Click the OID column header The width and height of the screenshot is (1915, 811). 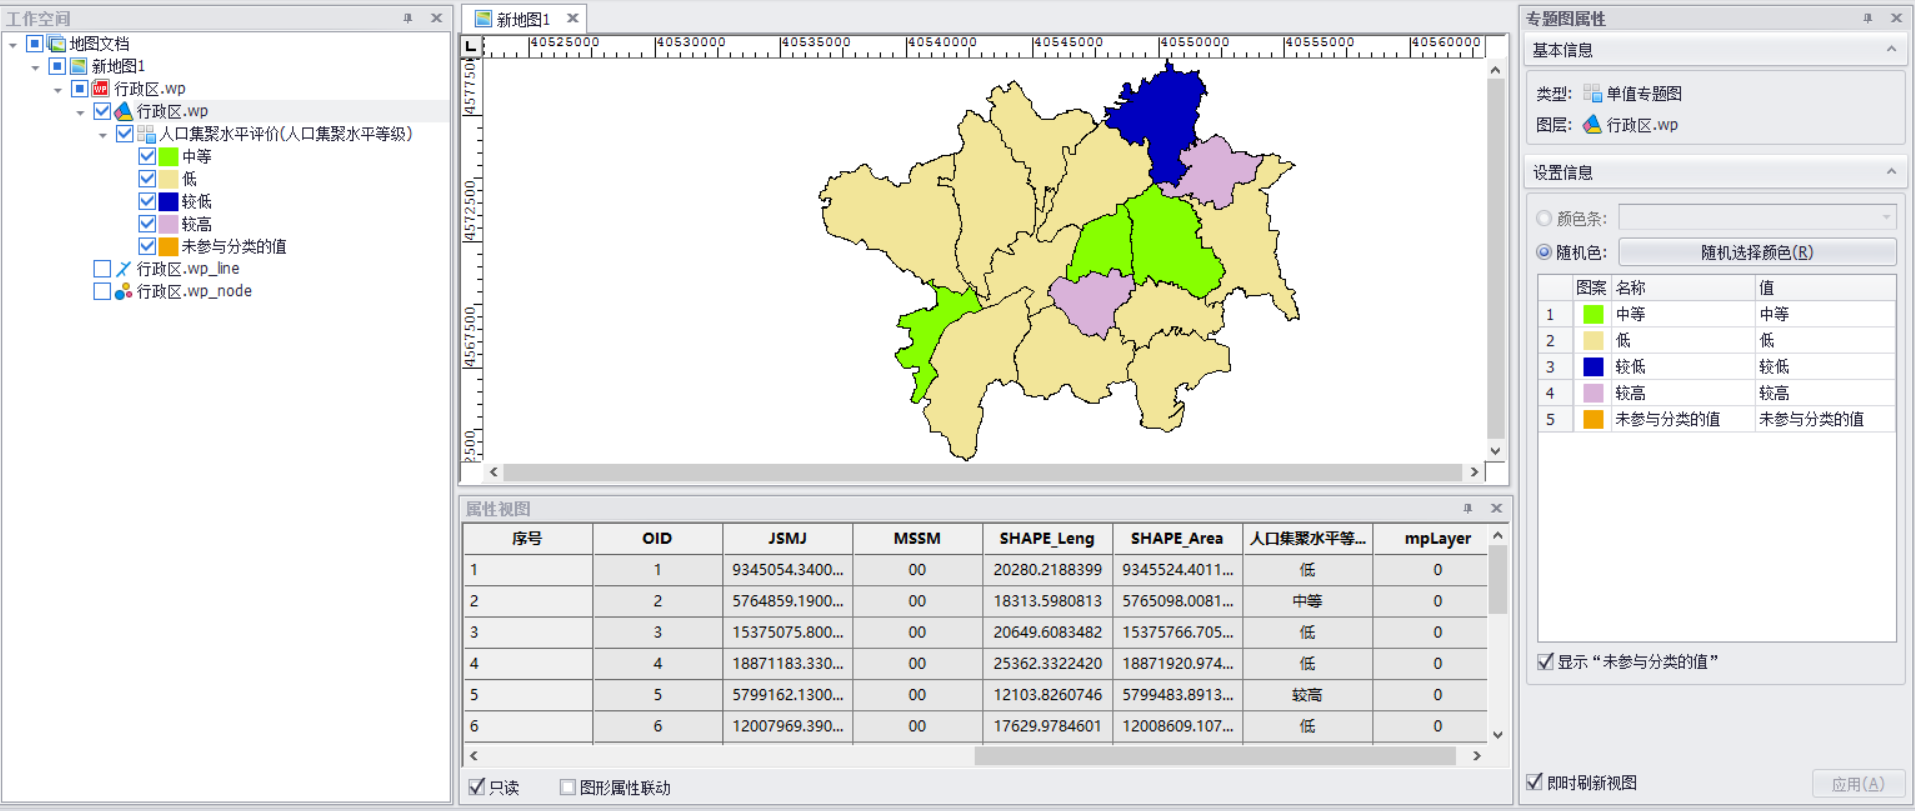click(657, 538)
